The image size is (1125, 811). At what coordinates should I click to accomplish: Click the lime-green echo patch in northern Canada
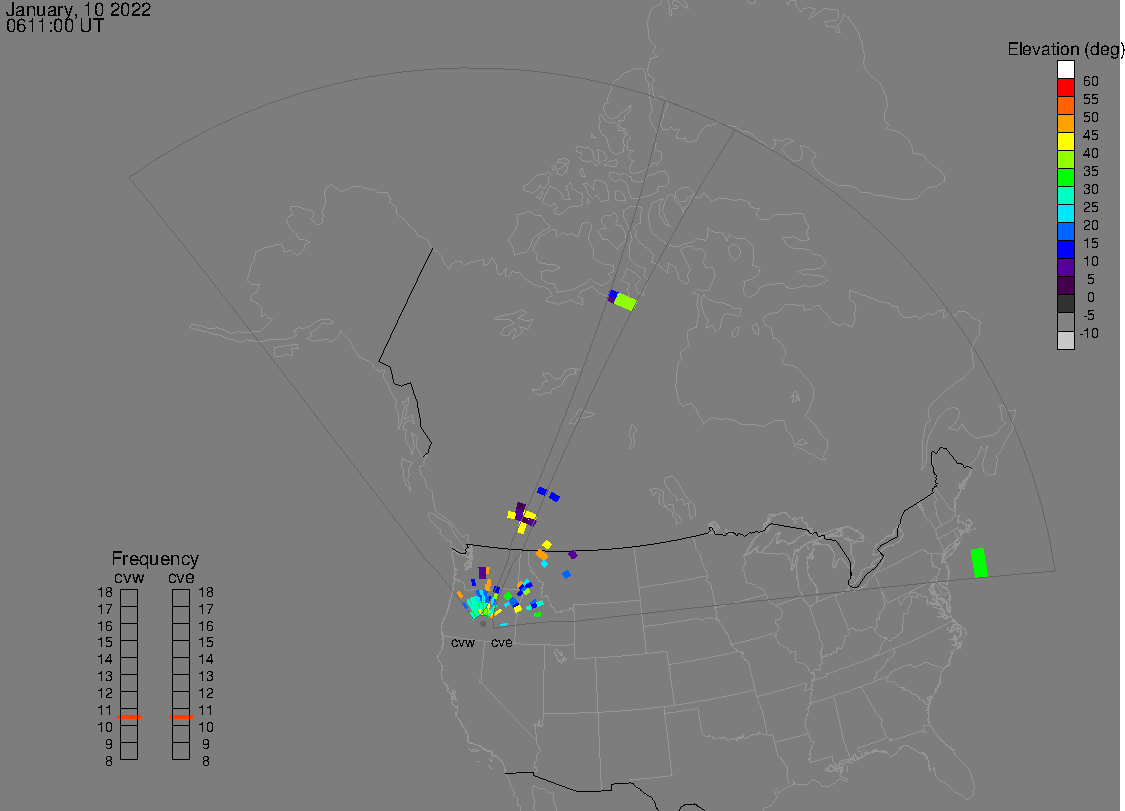[626, 302]
